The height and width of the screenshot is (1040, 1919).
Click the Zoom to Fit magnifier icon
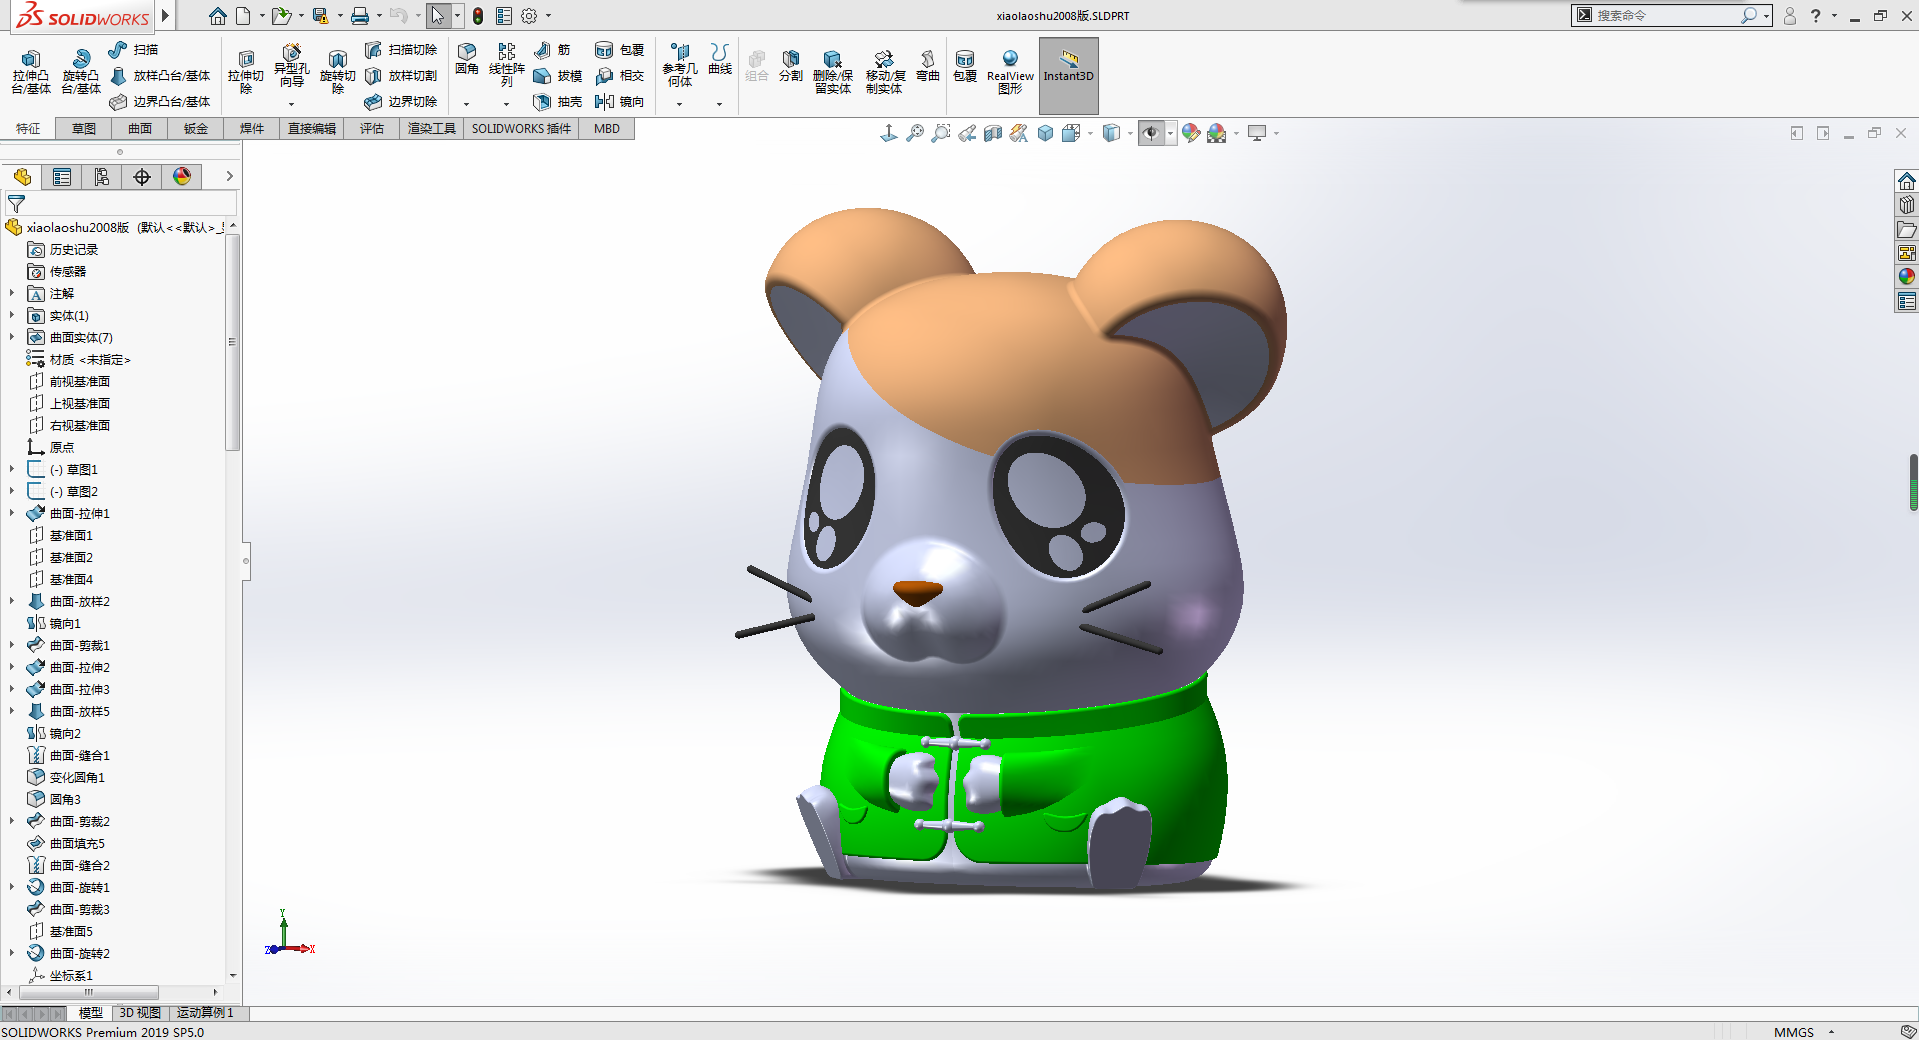[x=915, y=133]
